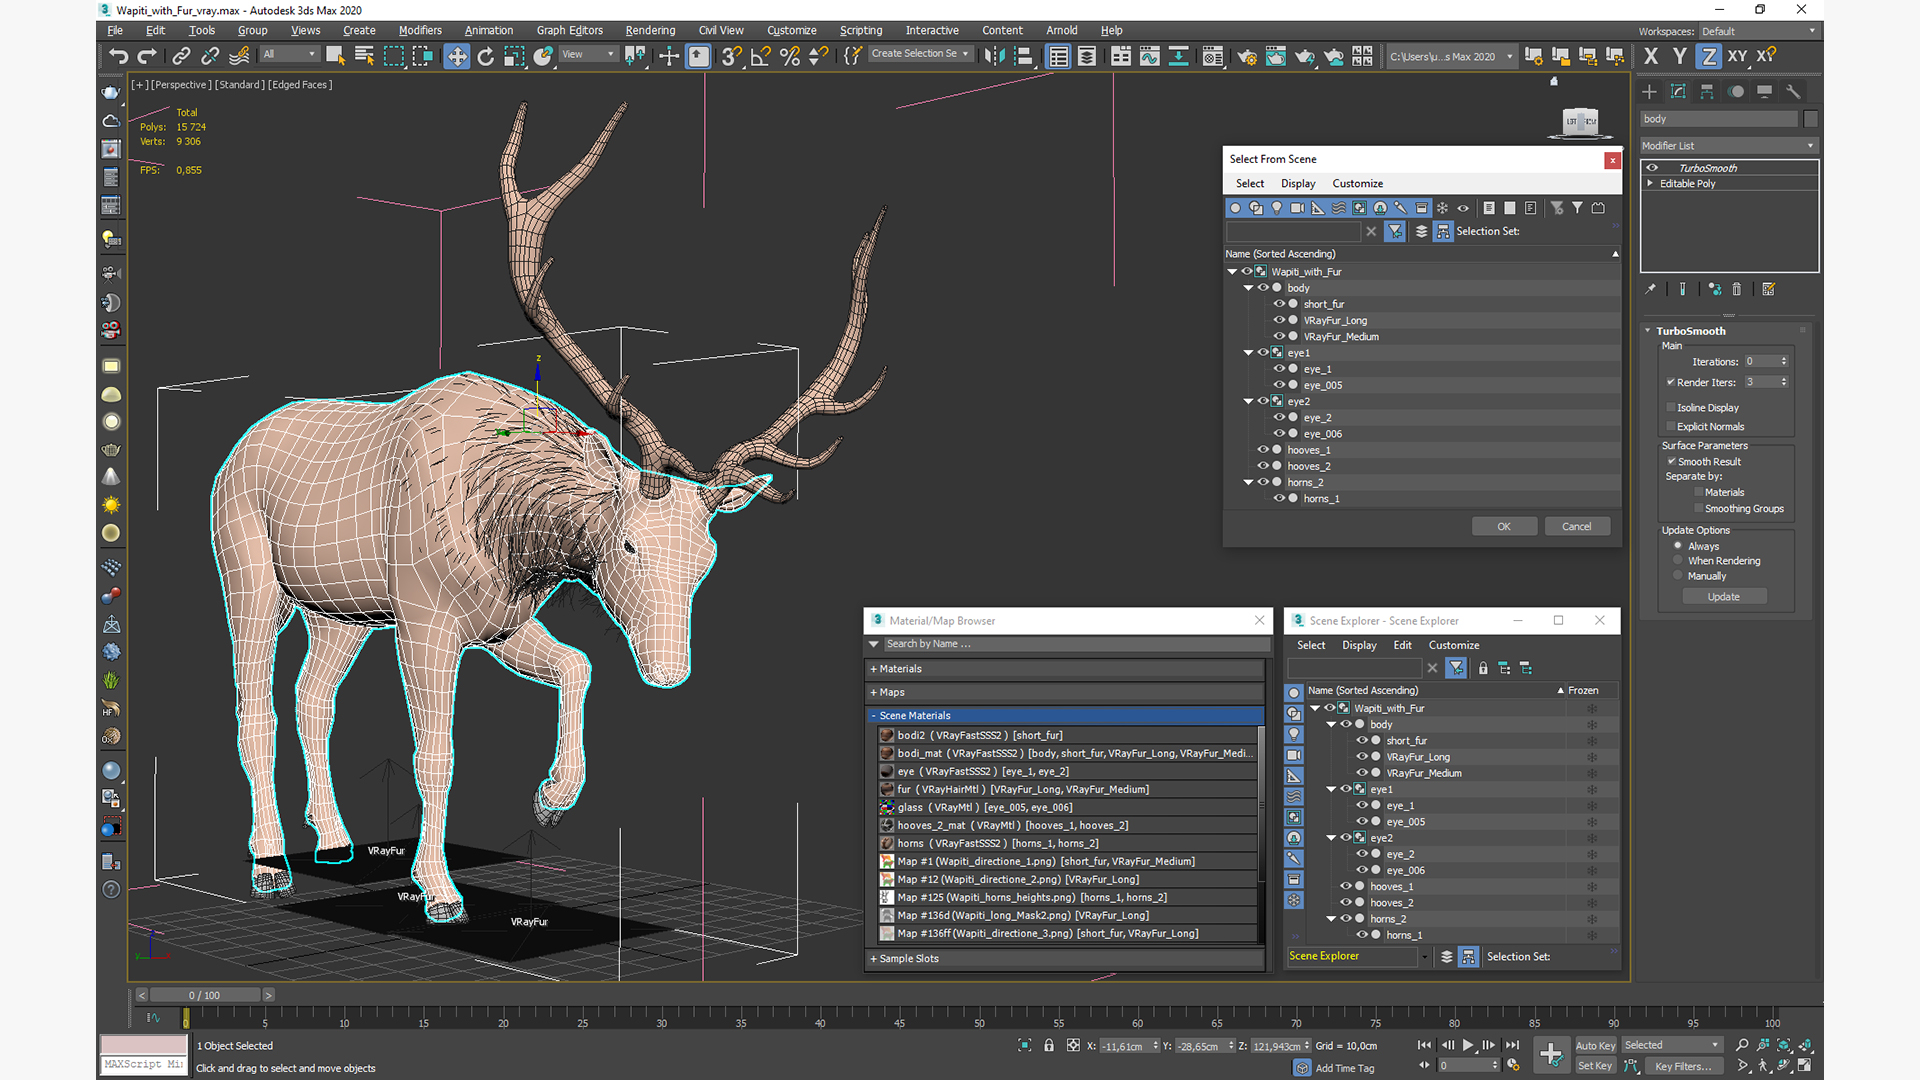Click the time slider 0 / 100 handle

tap(204, 996)
